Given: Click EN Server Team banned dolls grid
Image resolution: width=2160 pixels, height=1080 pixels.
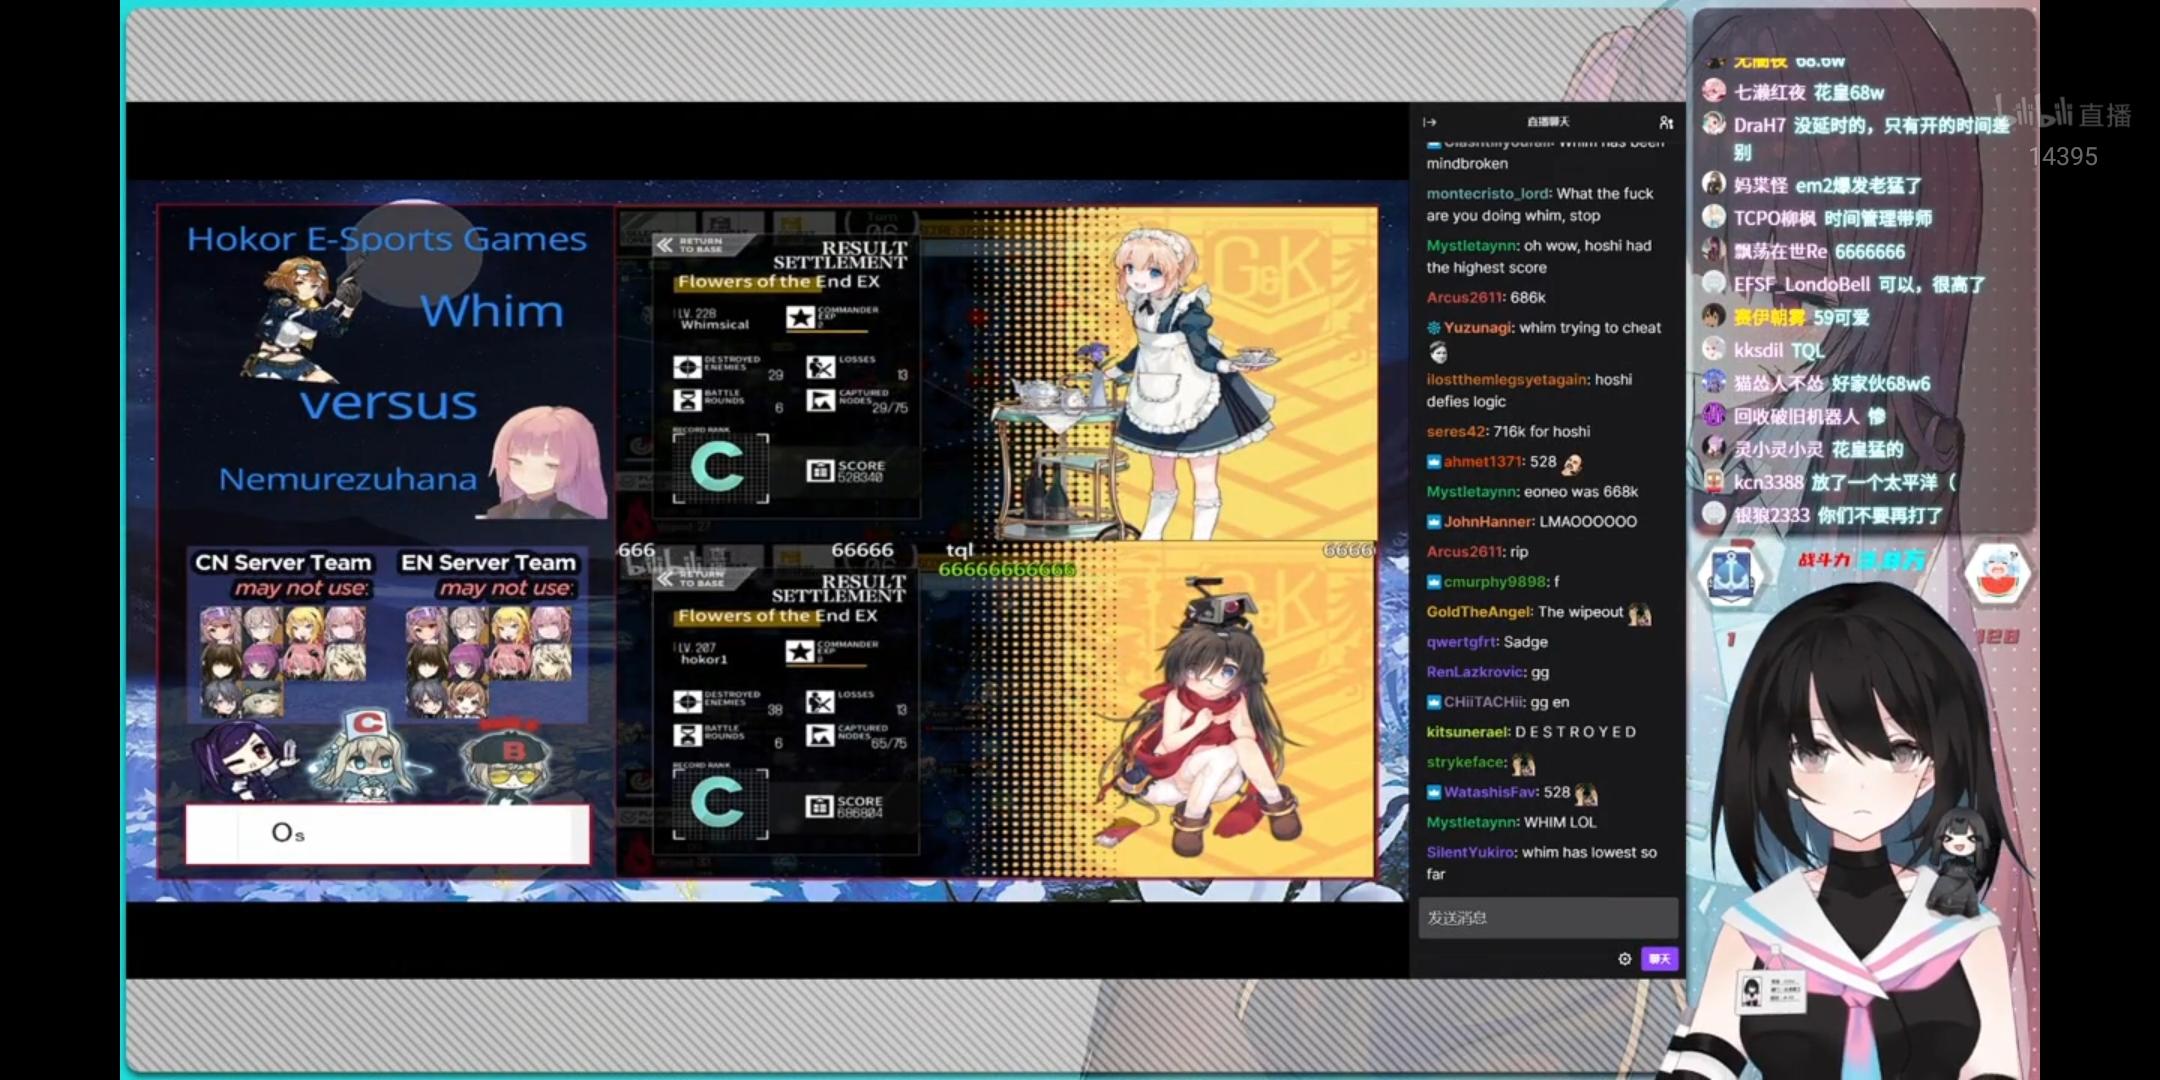Looking at the screenshot, I should (x=489, y=662).
